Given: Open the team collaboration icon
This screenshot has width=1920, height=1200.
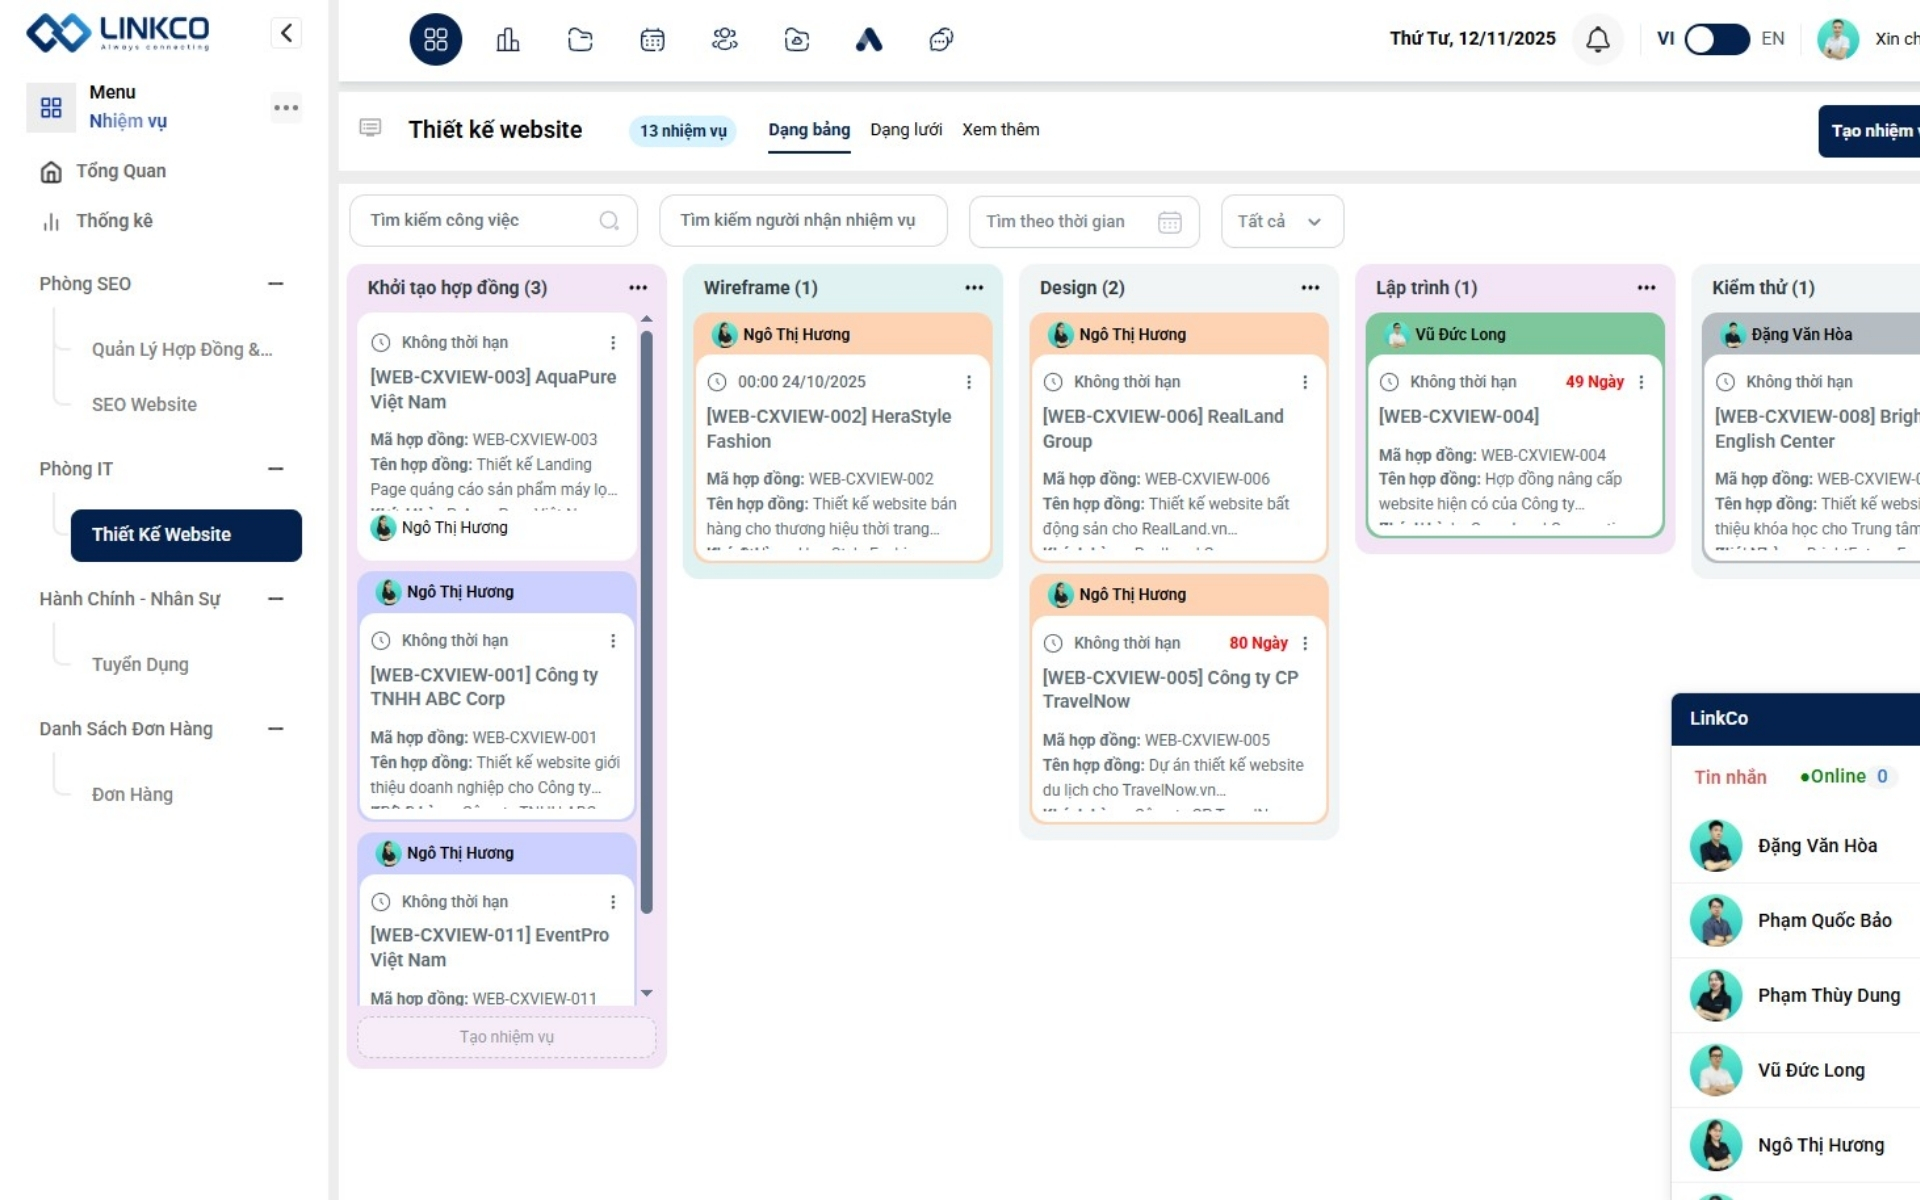Looking at the screenshot, I should [724, 39].
